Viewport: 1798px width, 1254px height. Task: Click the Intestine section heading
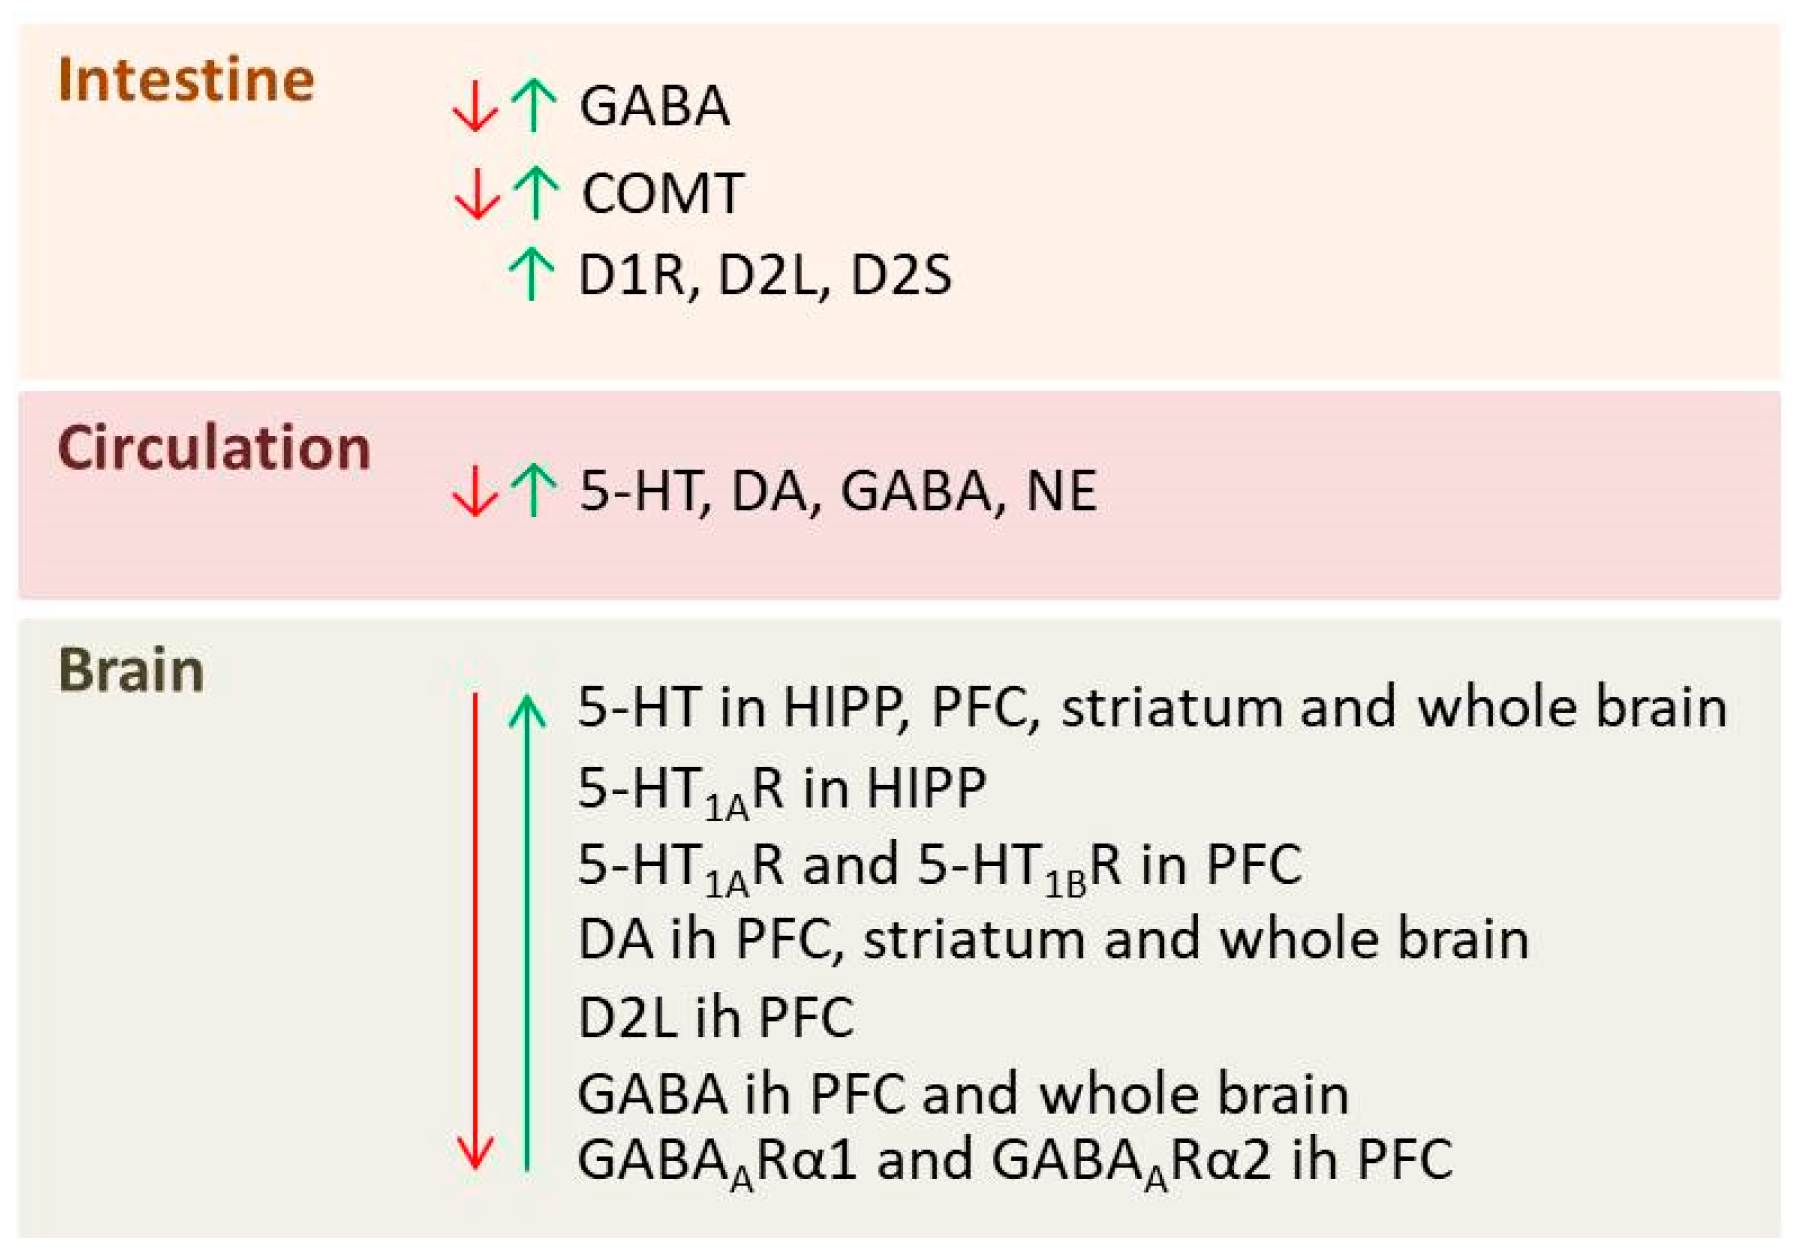coord(186,80)
